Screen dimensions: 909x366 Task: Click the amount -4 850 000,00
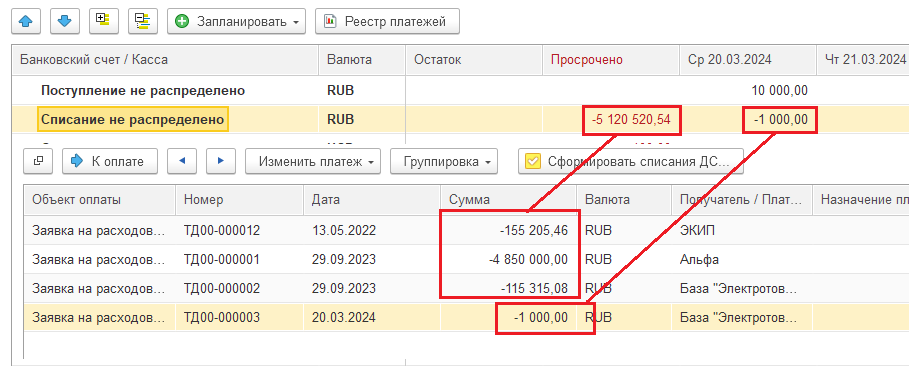coord(528,259)
